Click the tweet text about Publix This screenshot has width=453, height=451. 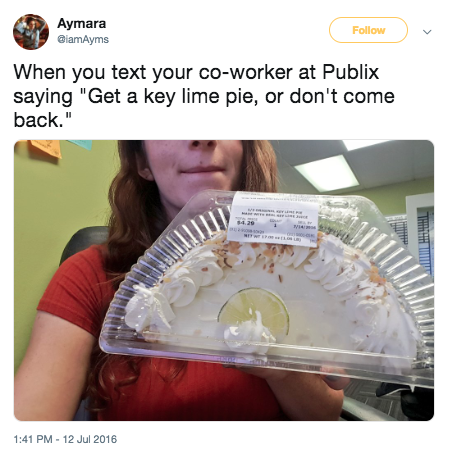pyautogui.click(x=204, y=96)
